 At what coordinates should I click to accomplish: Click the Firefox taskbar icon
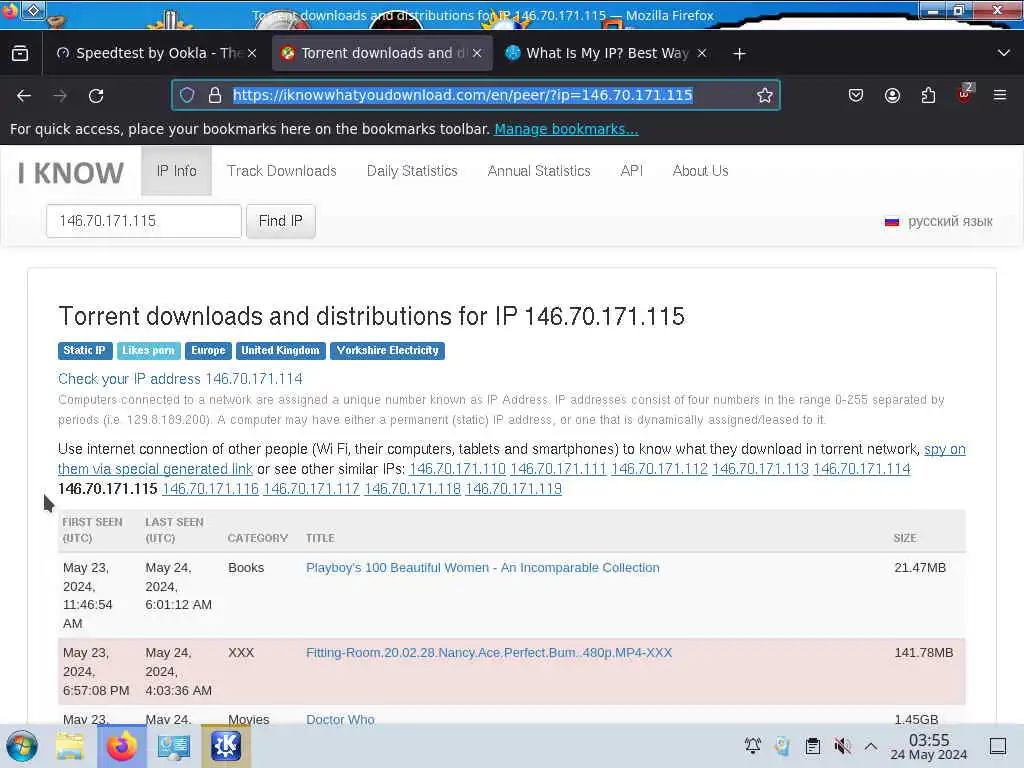[x=121, y=746]
